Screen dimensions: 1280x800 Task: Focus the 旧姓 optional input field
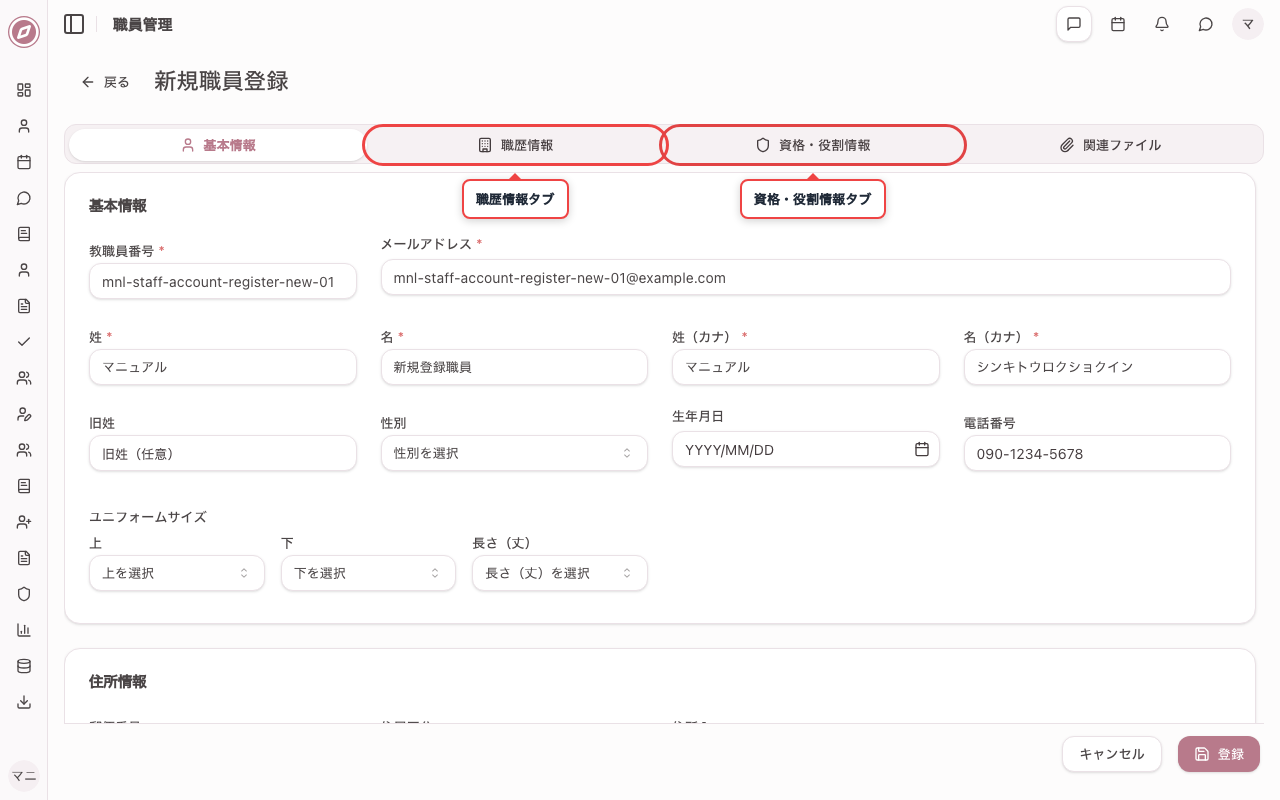tap(223, 453)
